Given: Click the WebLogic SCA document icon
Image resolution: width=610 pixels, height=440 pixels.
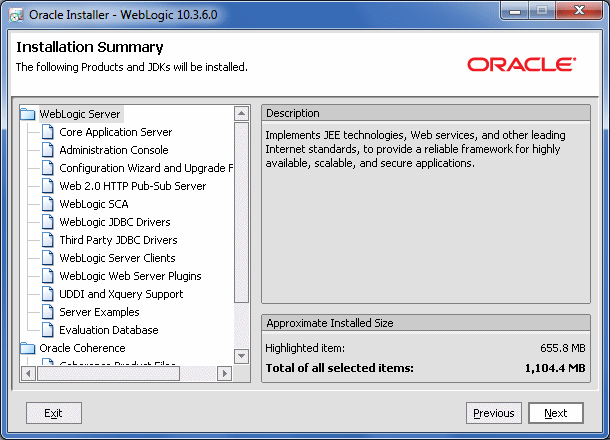Looking at the screenshot, I should coord(48,204).
